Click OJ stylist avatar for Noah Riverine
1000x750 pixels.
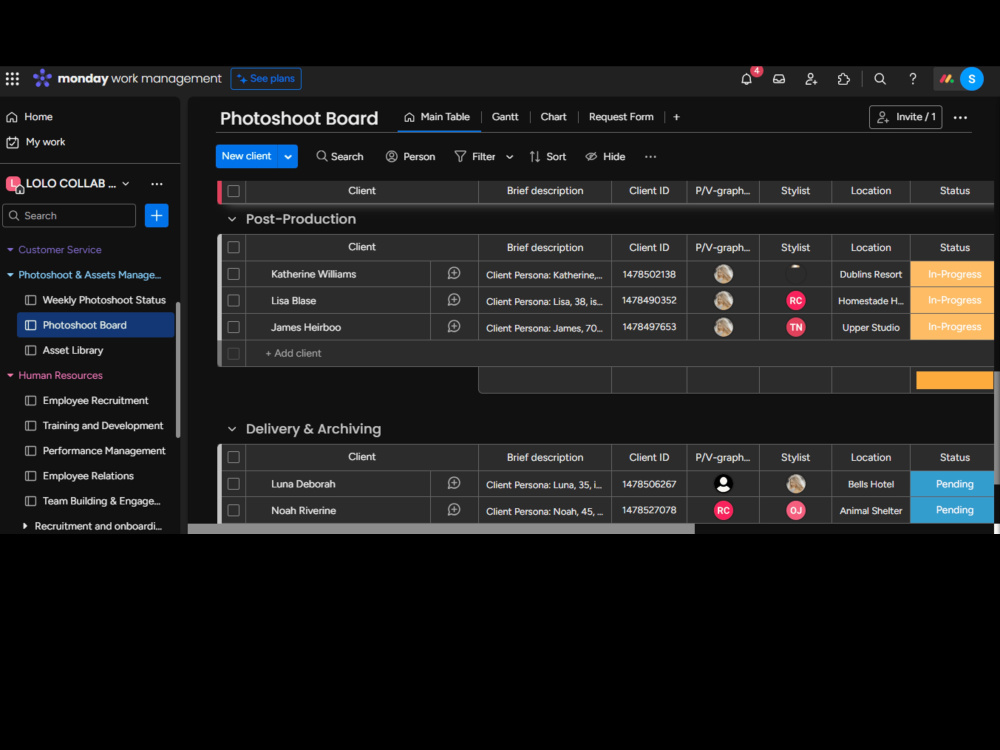pyautogui.click(x=795, y=510)
